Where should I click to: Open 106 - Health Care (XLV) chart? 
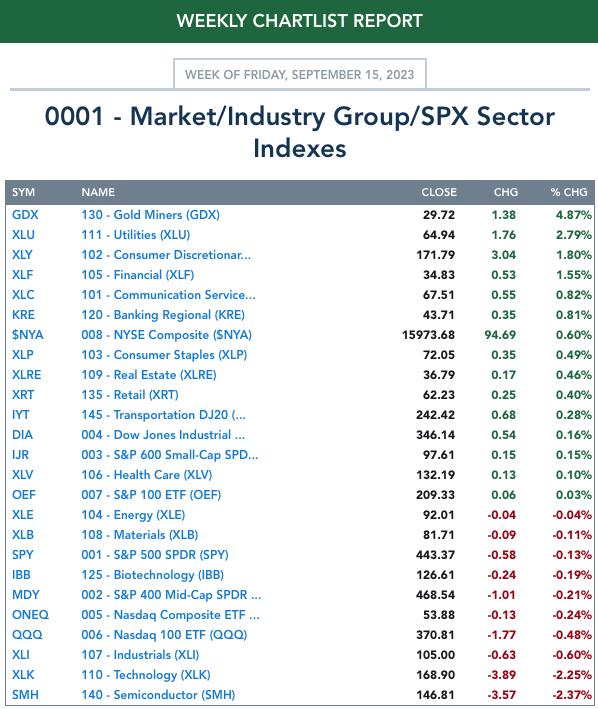click(146, 475)
